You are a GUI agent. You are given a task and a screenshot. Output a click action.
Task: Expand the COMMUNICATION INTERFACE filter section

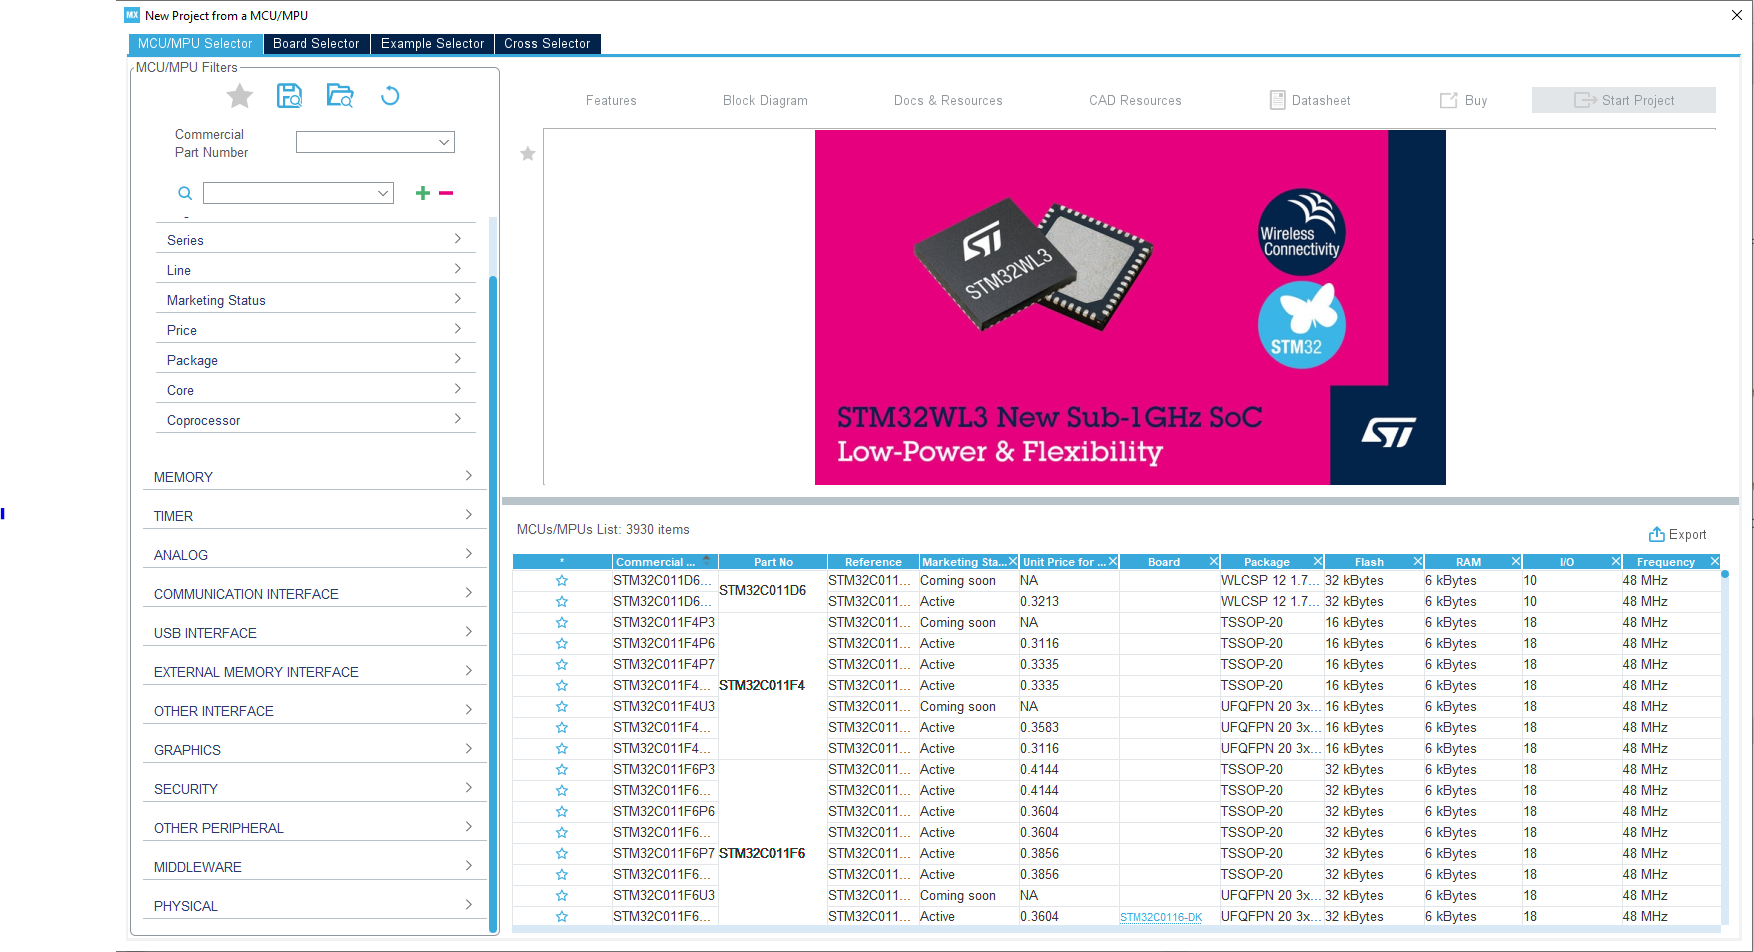314,594
